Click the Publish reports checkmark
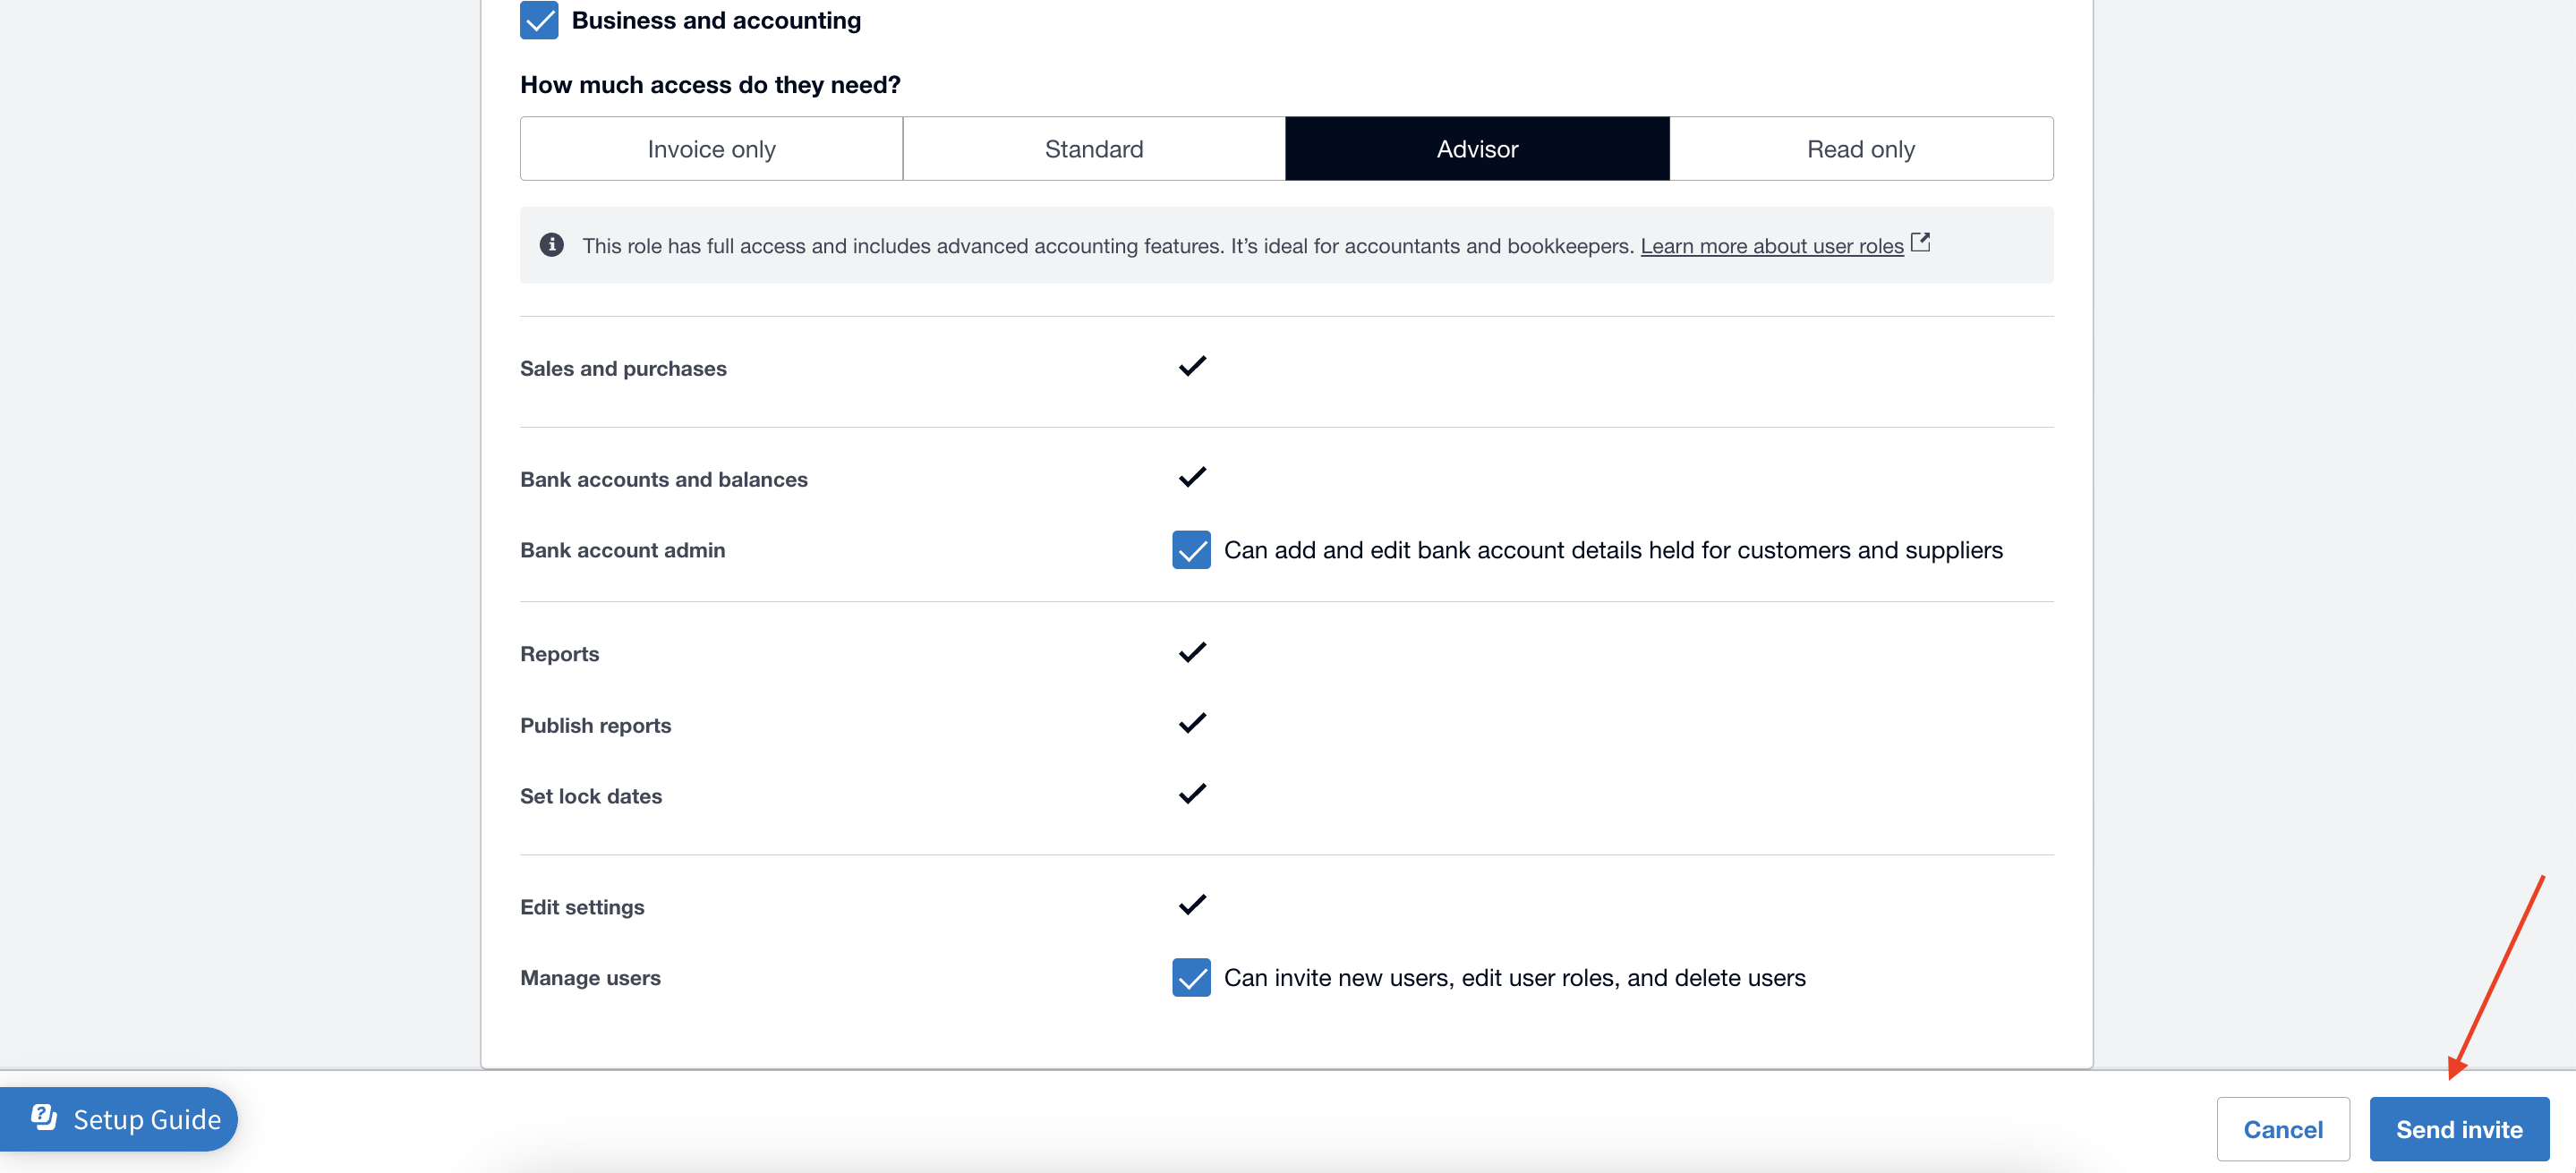 [x=1192, y=723]
